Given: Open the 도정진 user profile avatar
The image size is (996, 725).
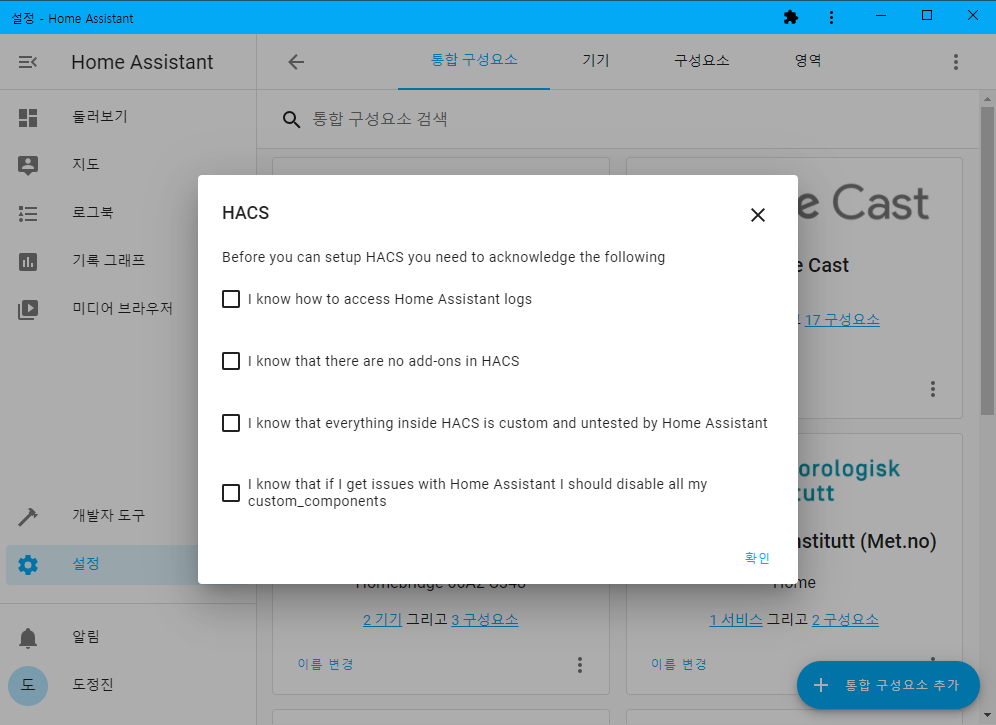Looking at the screenshot, I should point(28,686).
